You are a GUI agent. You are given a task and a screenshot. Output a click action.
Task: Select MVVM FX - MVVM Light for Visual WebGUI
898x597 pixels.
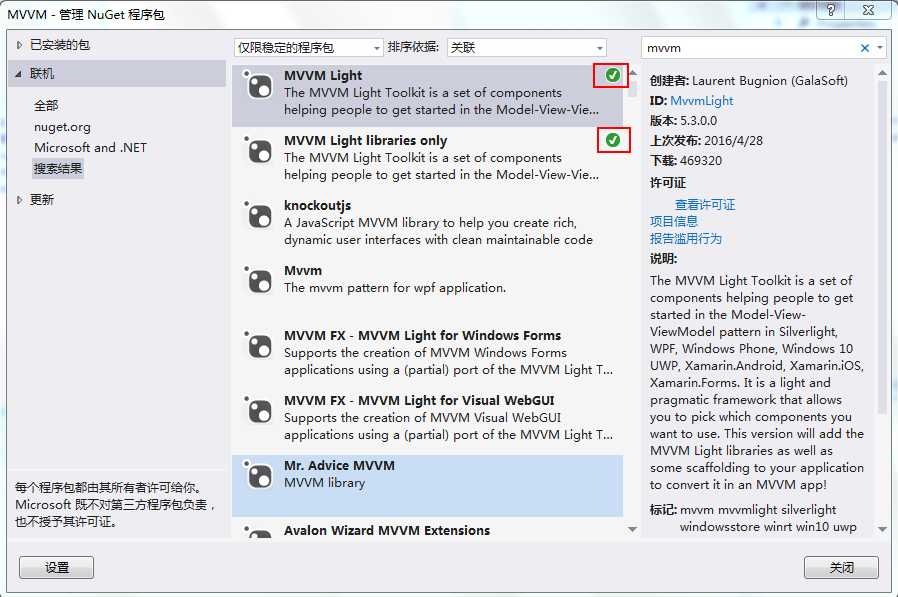[x=419, y=400]
